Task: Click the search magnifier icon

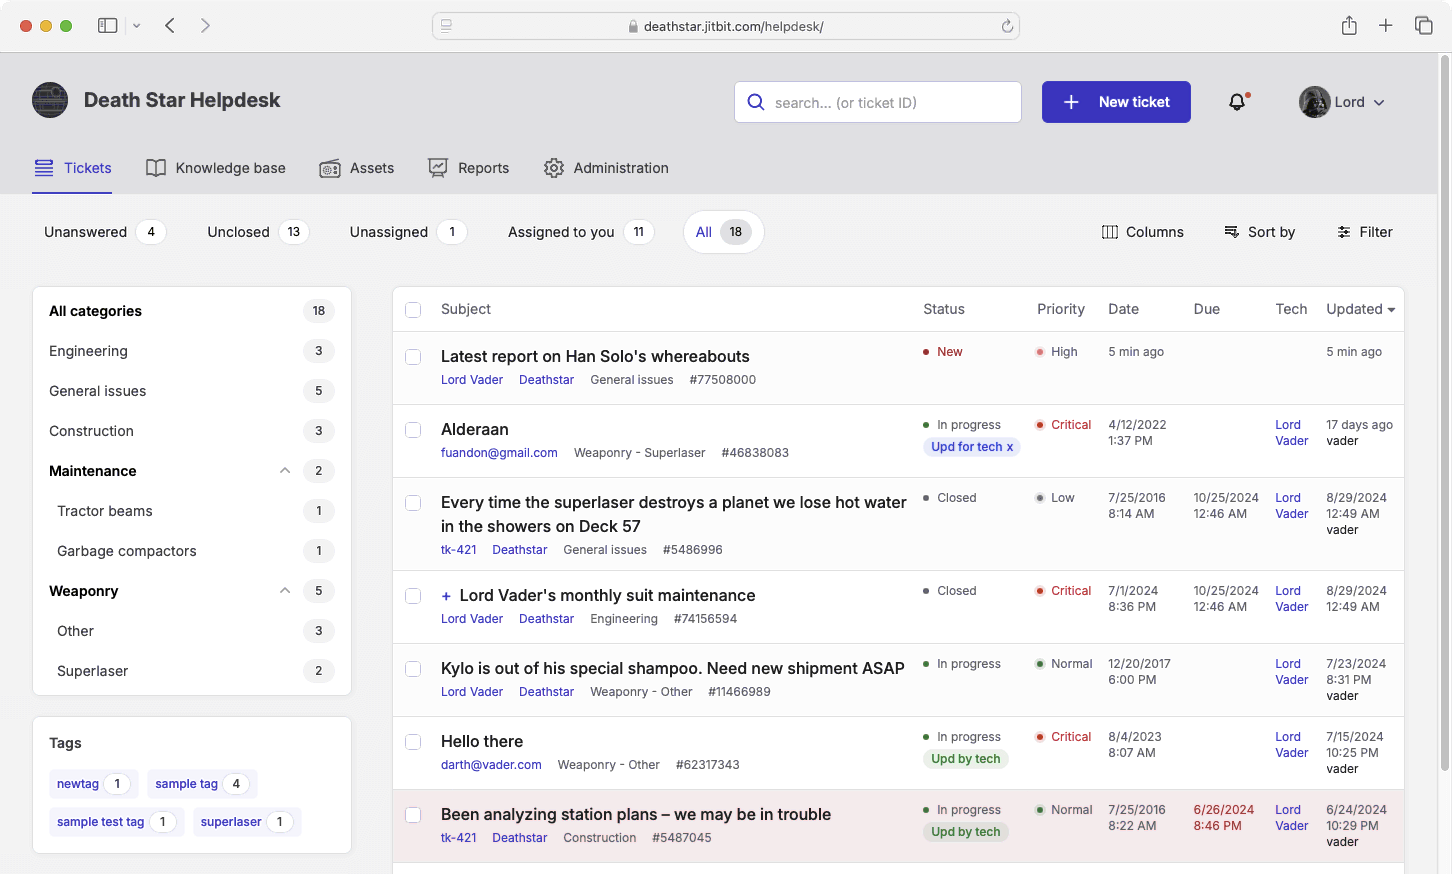Action: pyautogui.click(x=756, y=102)
